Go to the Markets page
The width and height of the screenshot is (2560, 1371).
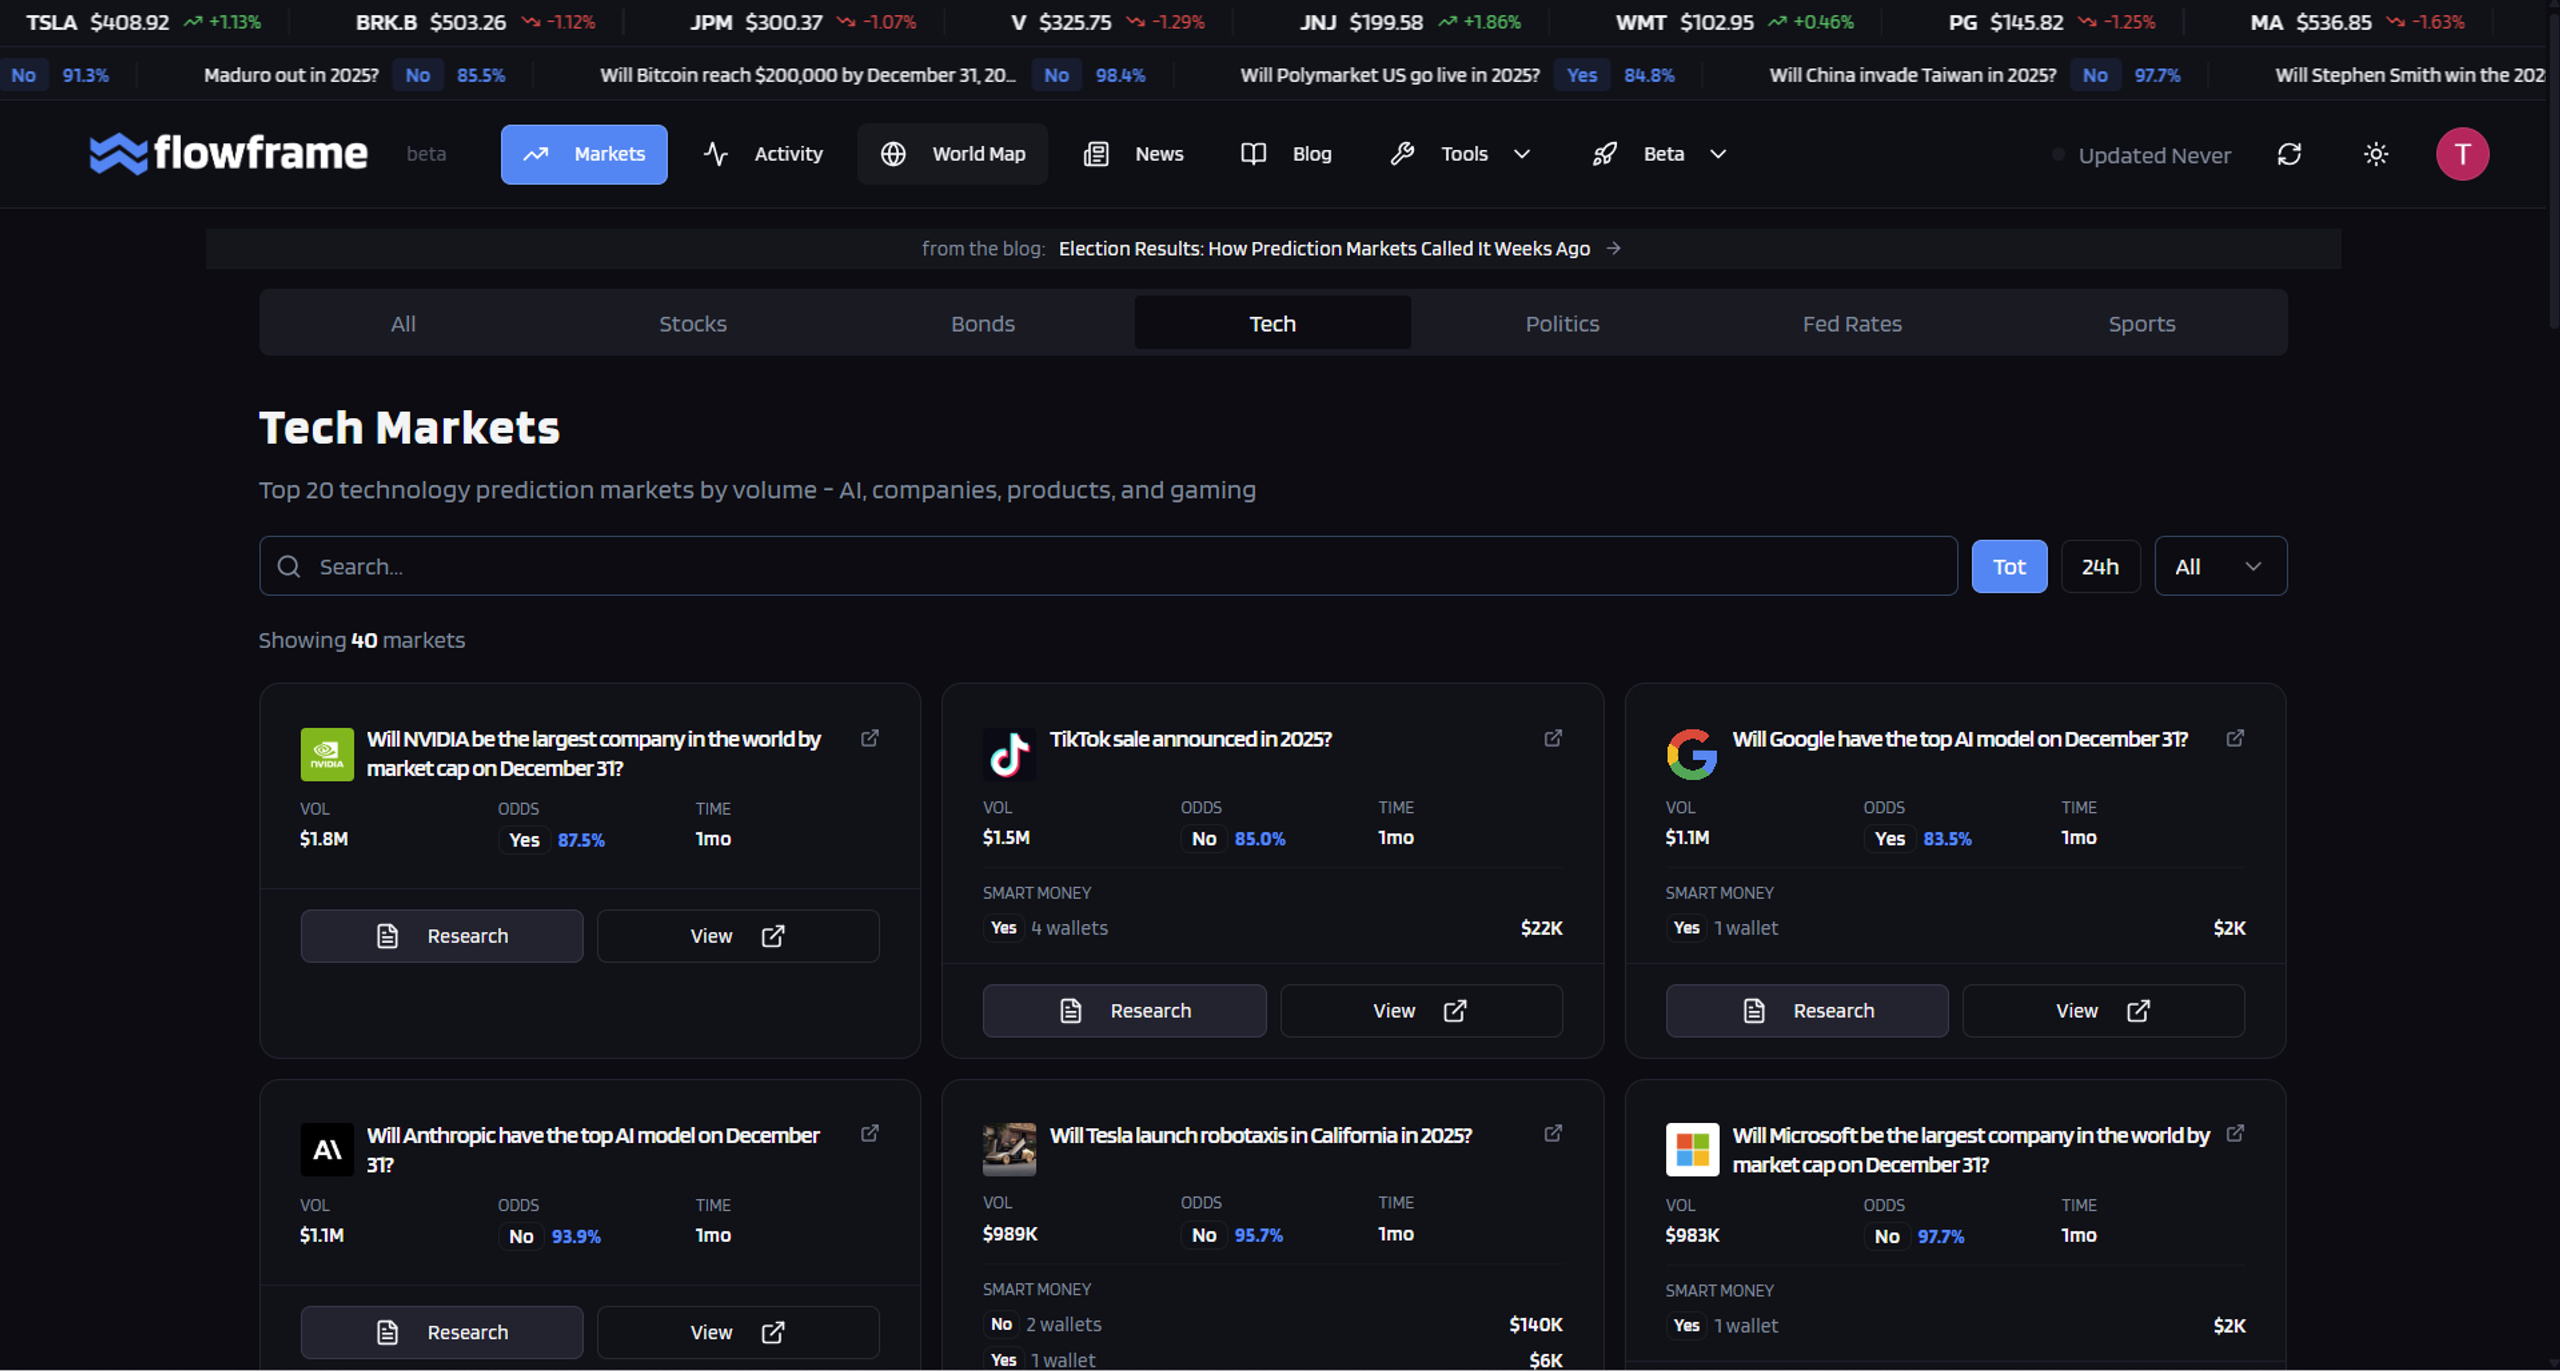click(x=584, y=154)
